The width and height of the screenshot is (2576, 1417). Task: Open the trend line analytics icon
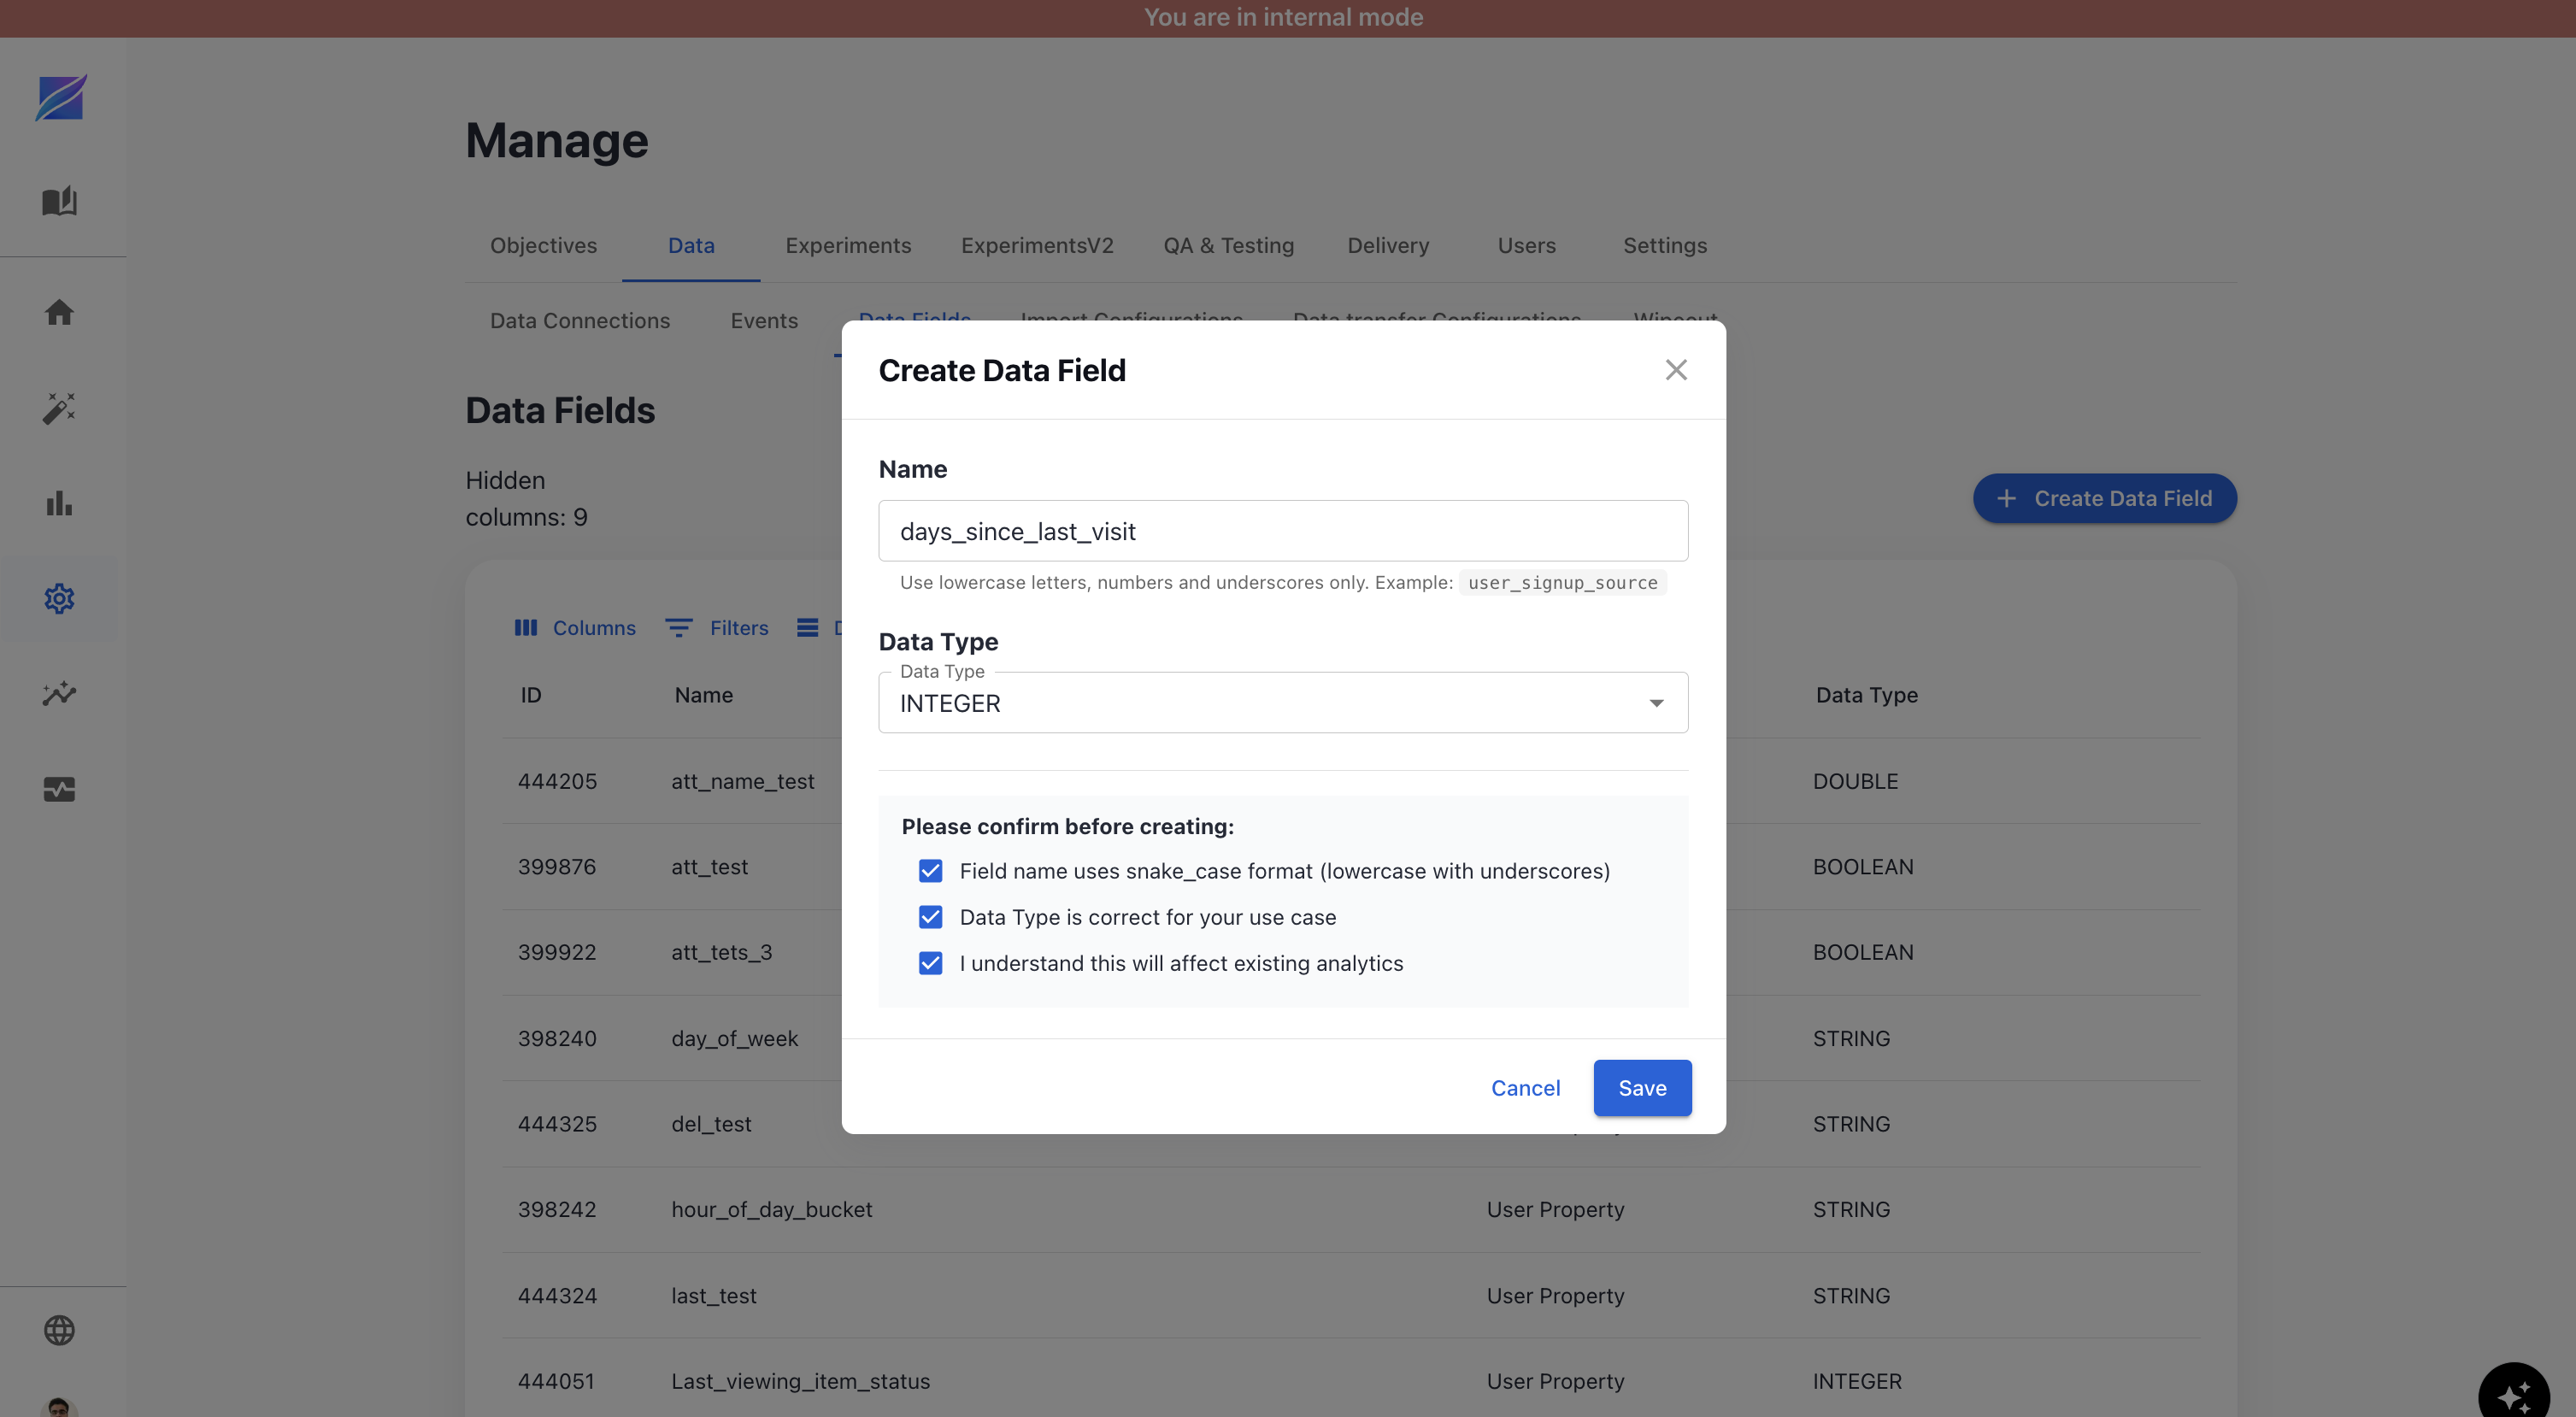pyautogui.click(x=59, y=693)
